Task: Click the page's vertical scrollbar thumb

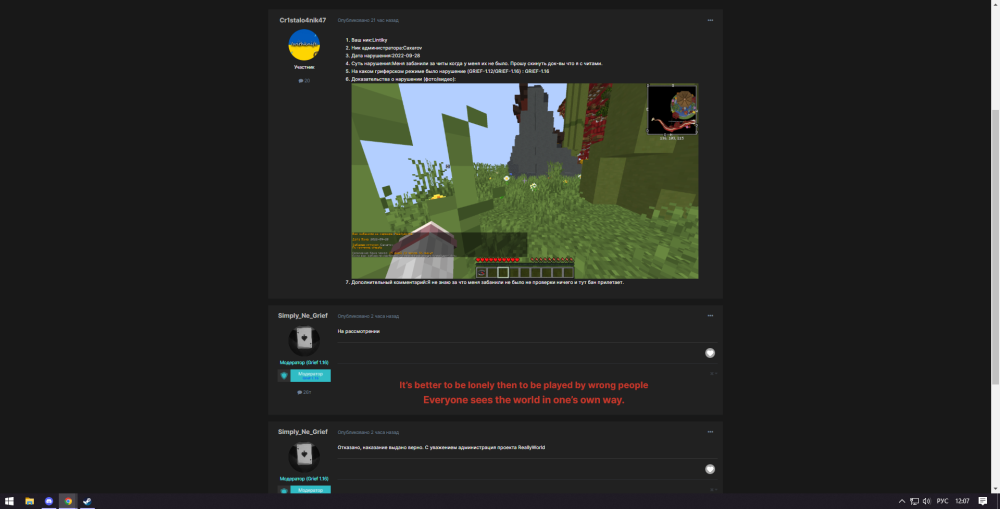Action: point(995,247)
